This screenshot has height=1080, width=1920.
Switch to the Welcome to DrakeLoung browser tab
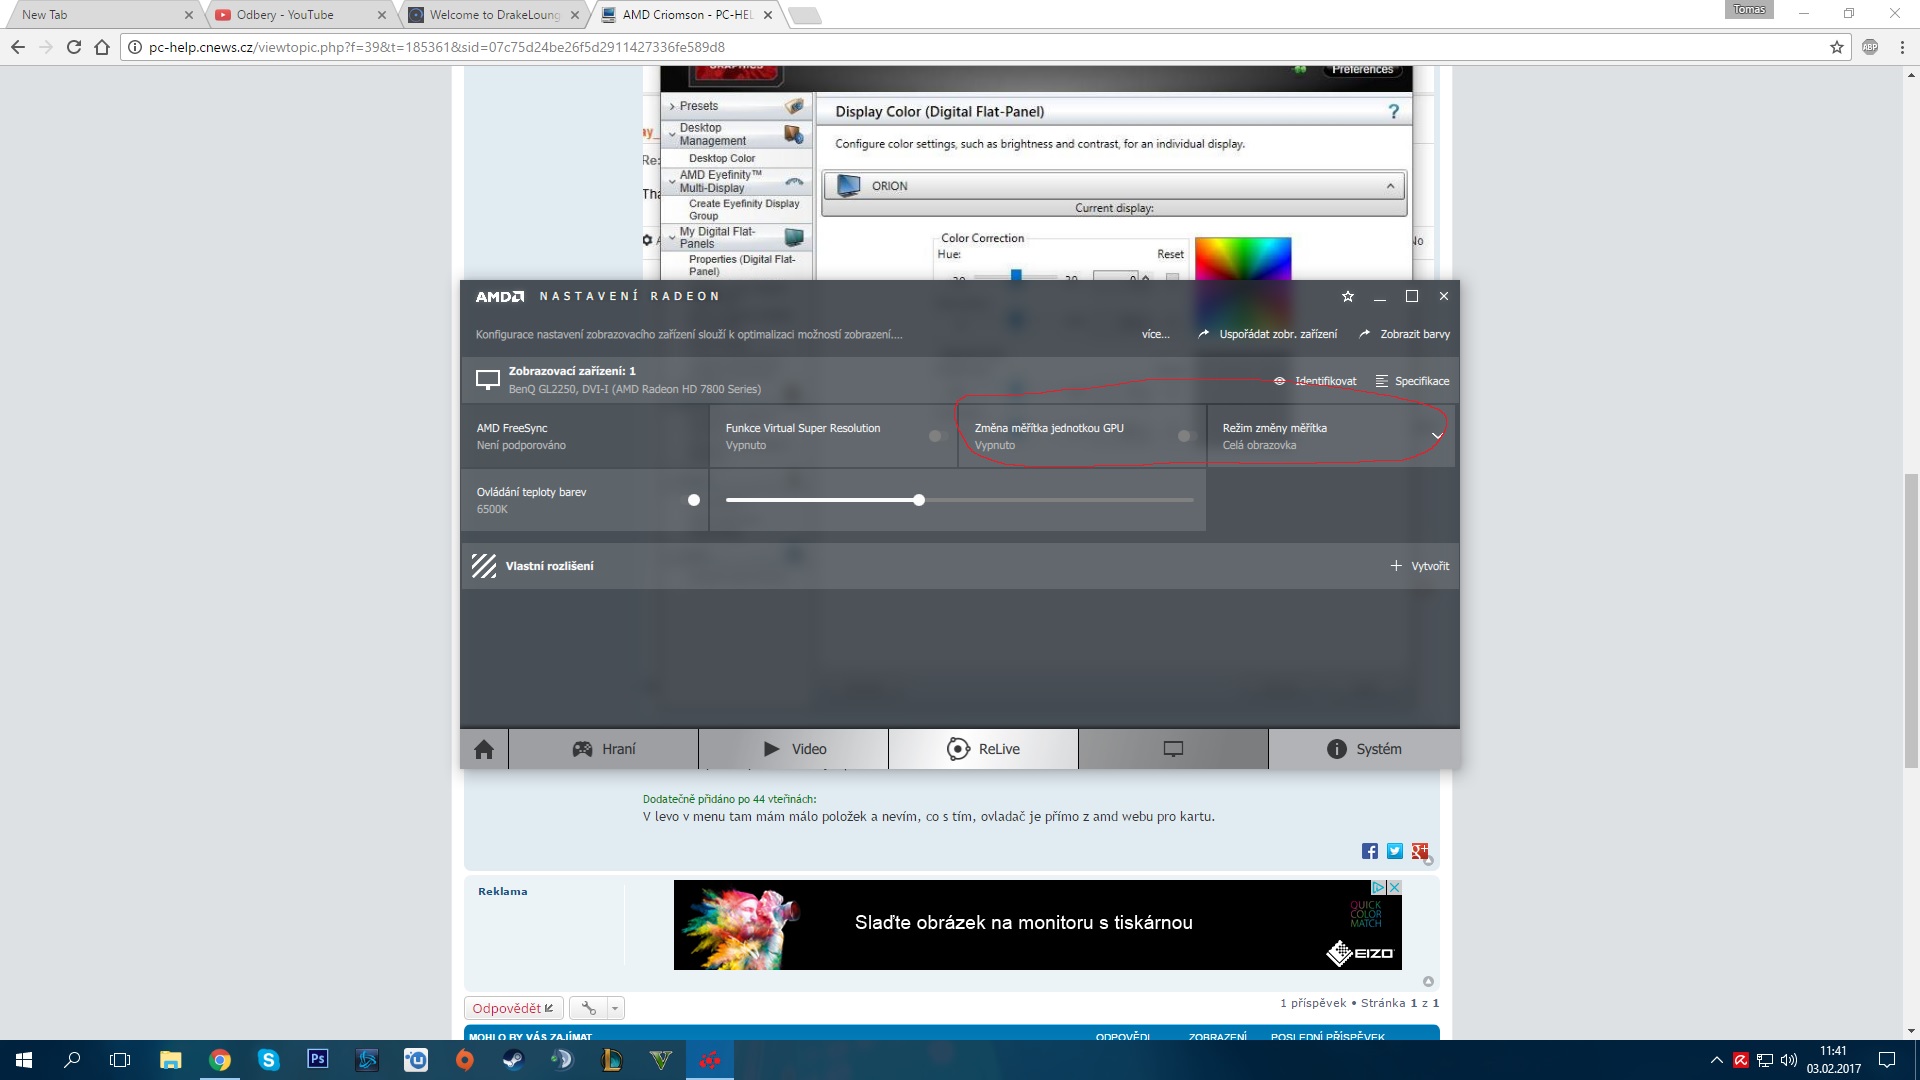494,15
